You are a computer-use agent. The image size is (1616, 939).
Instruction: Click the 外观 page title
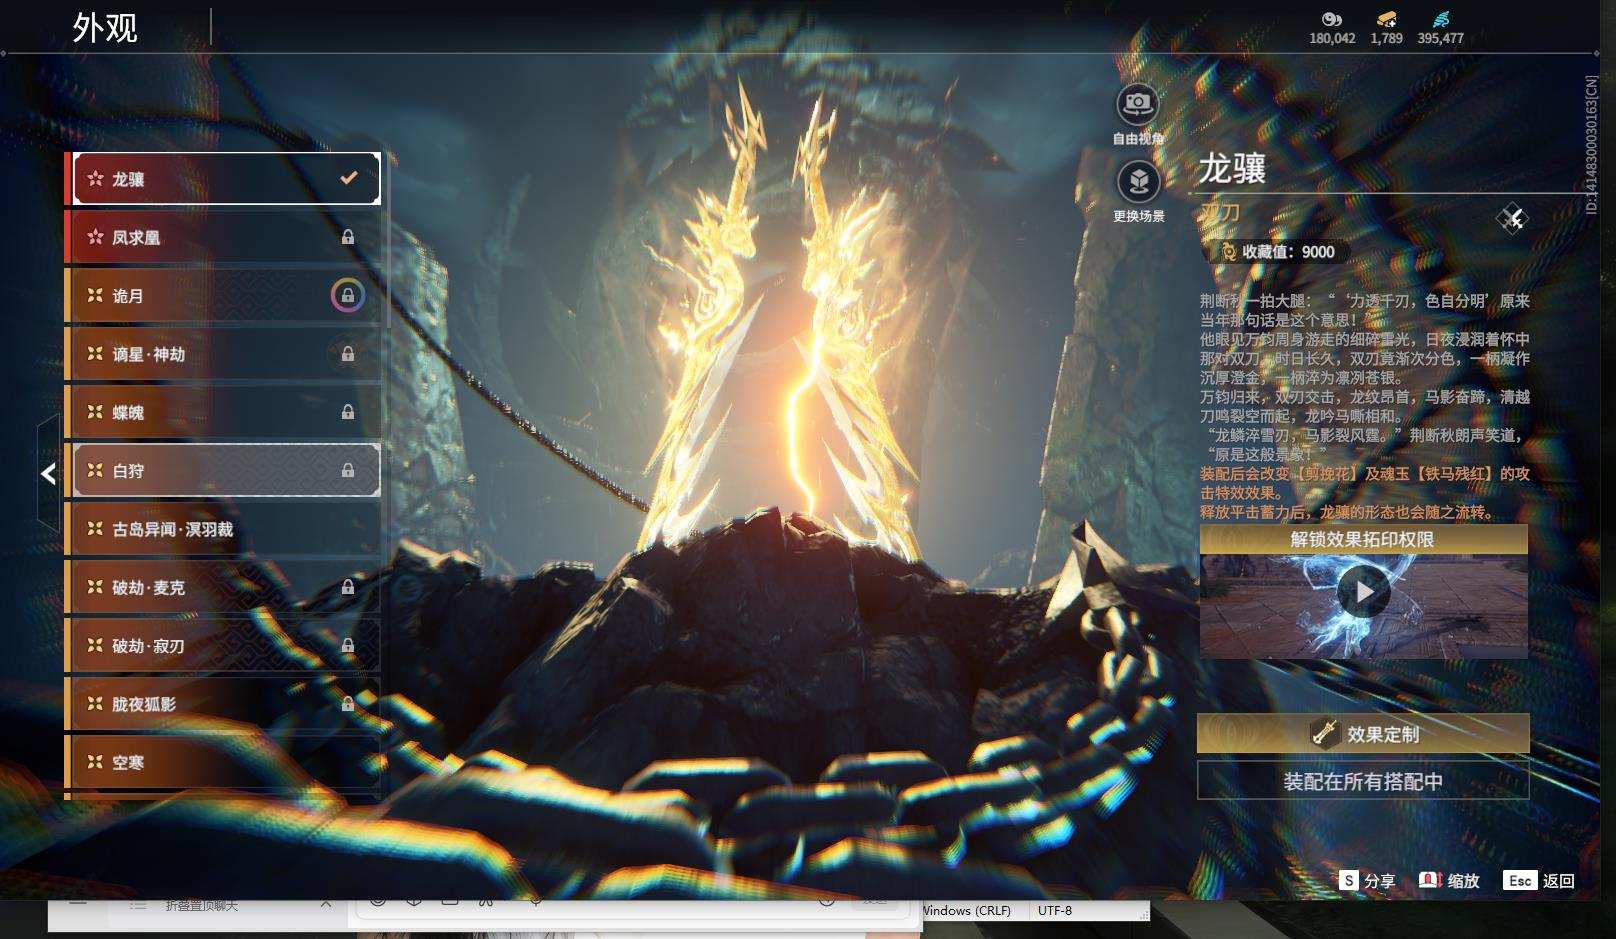[105, 27]
